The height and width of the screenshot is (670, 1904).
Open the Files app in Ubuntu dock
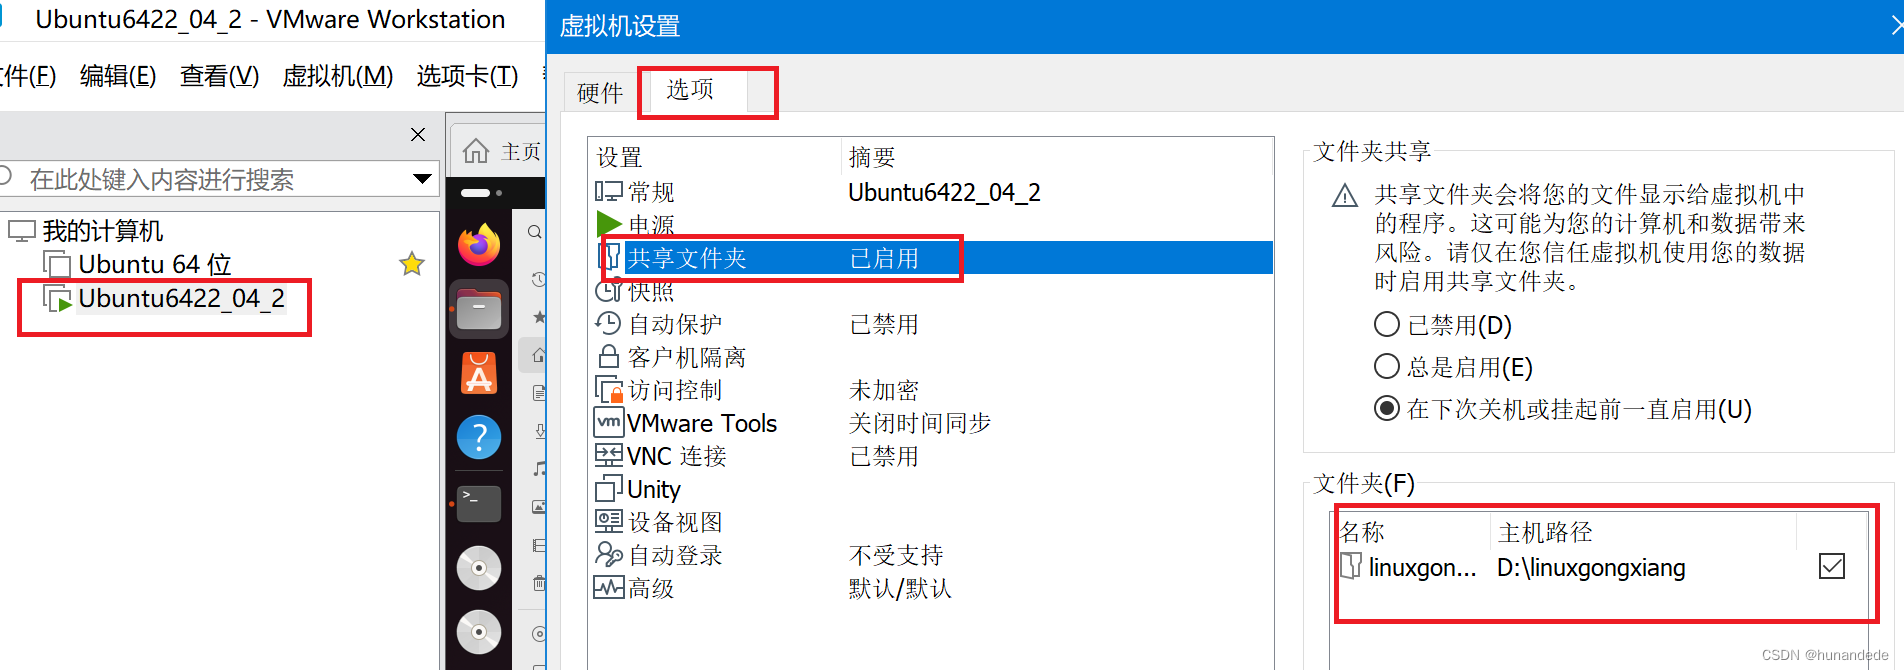(479, 309)
